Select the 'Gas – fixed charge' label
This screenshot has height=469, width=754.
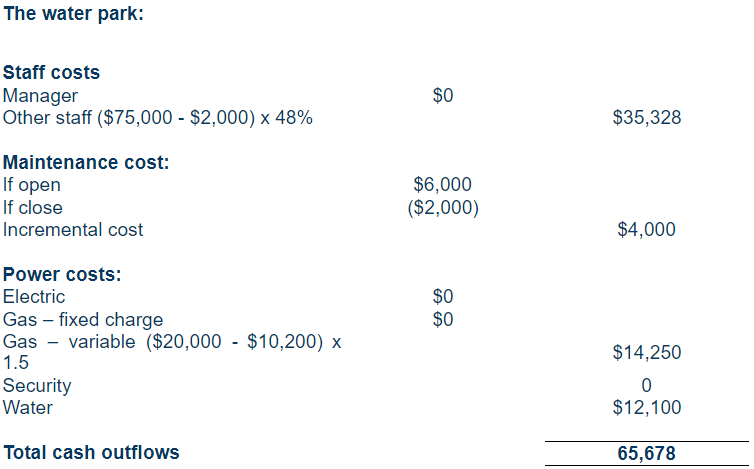click(83, 320)
